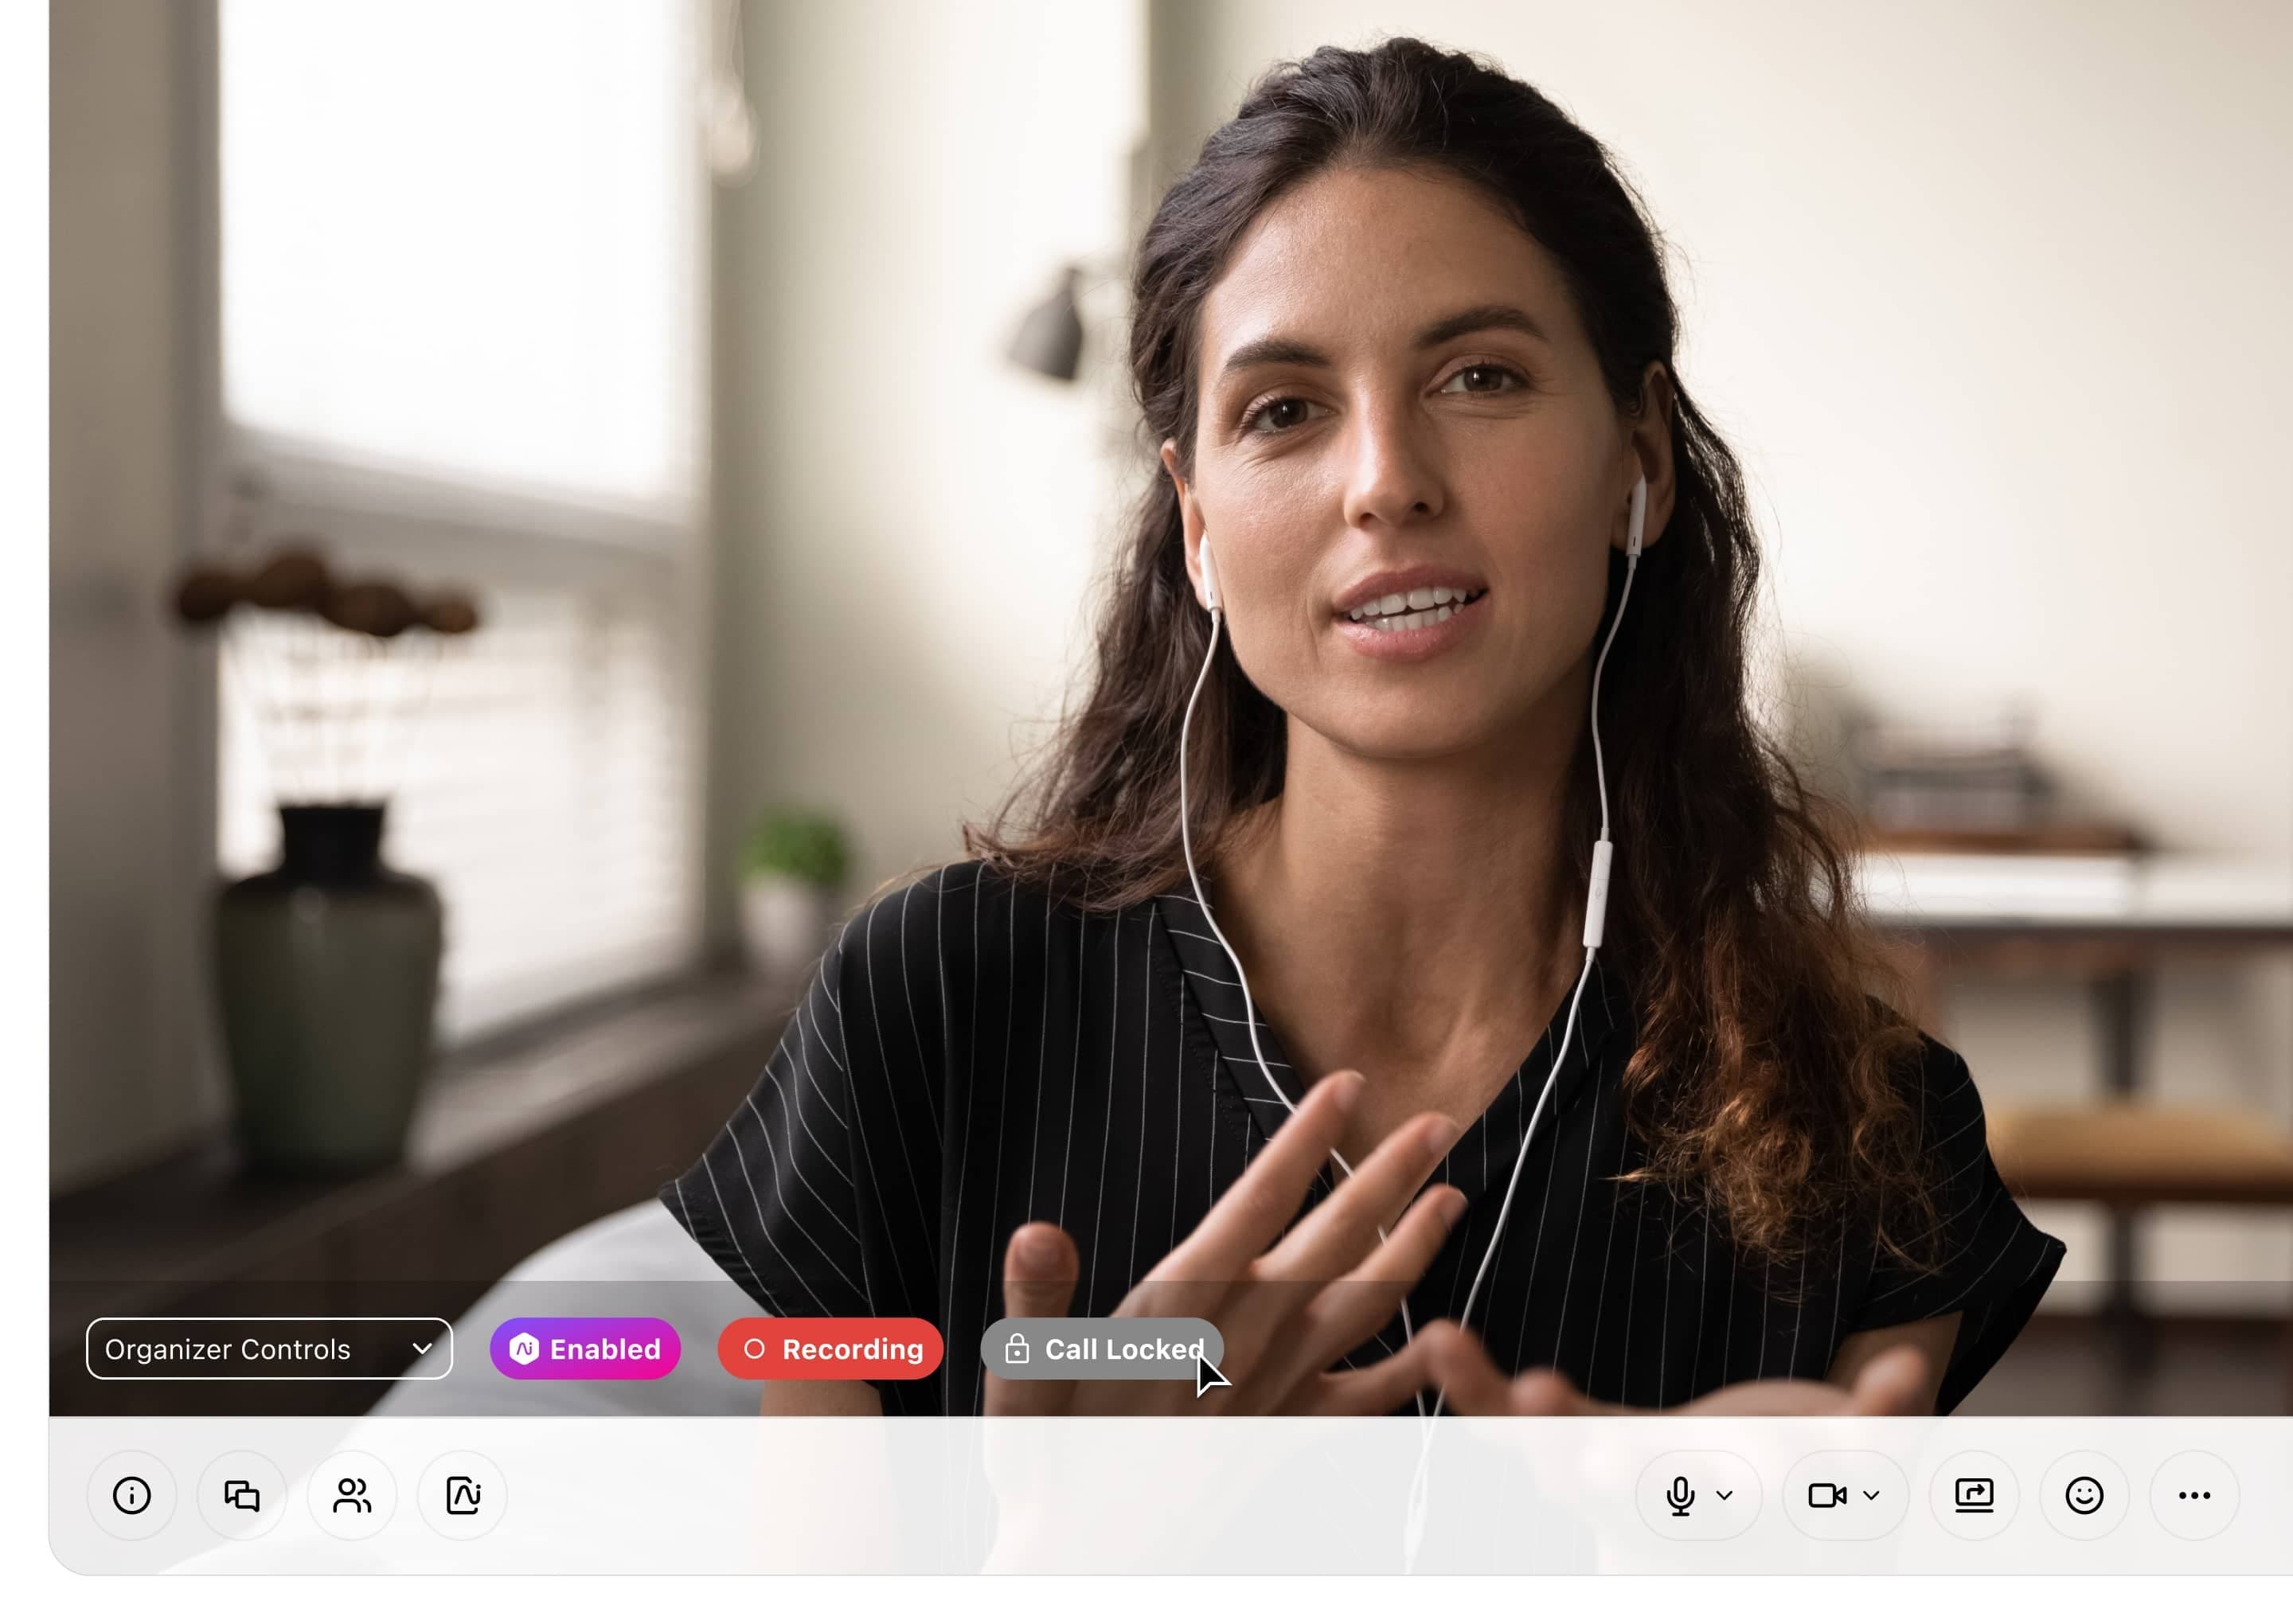The width and height of the screenshot is (2293, 1624).
Task: Toggle the AI Enabled status
Action: click(585, 1348)
